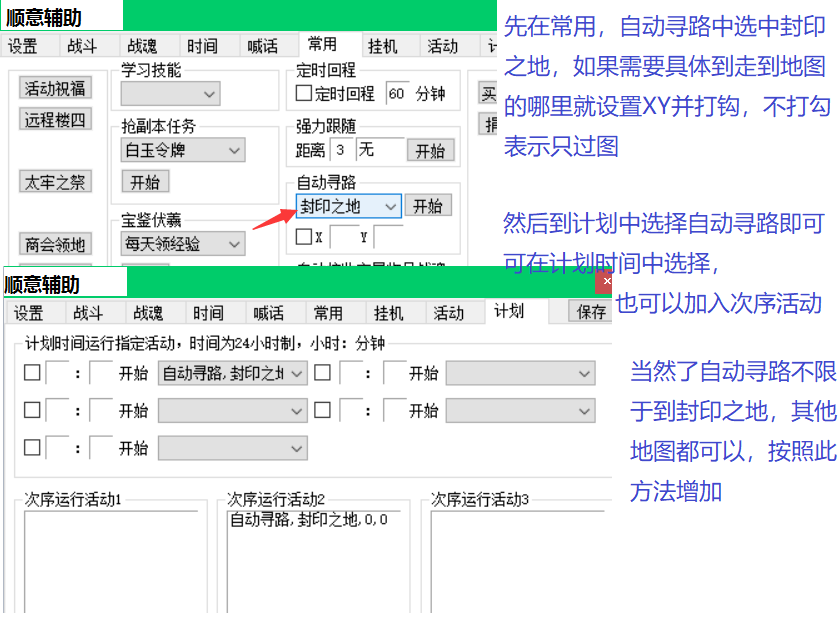Click the hour field on the 自动寻路,封印之地 plan row

coord(58,373)
